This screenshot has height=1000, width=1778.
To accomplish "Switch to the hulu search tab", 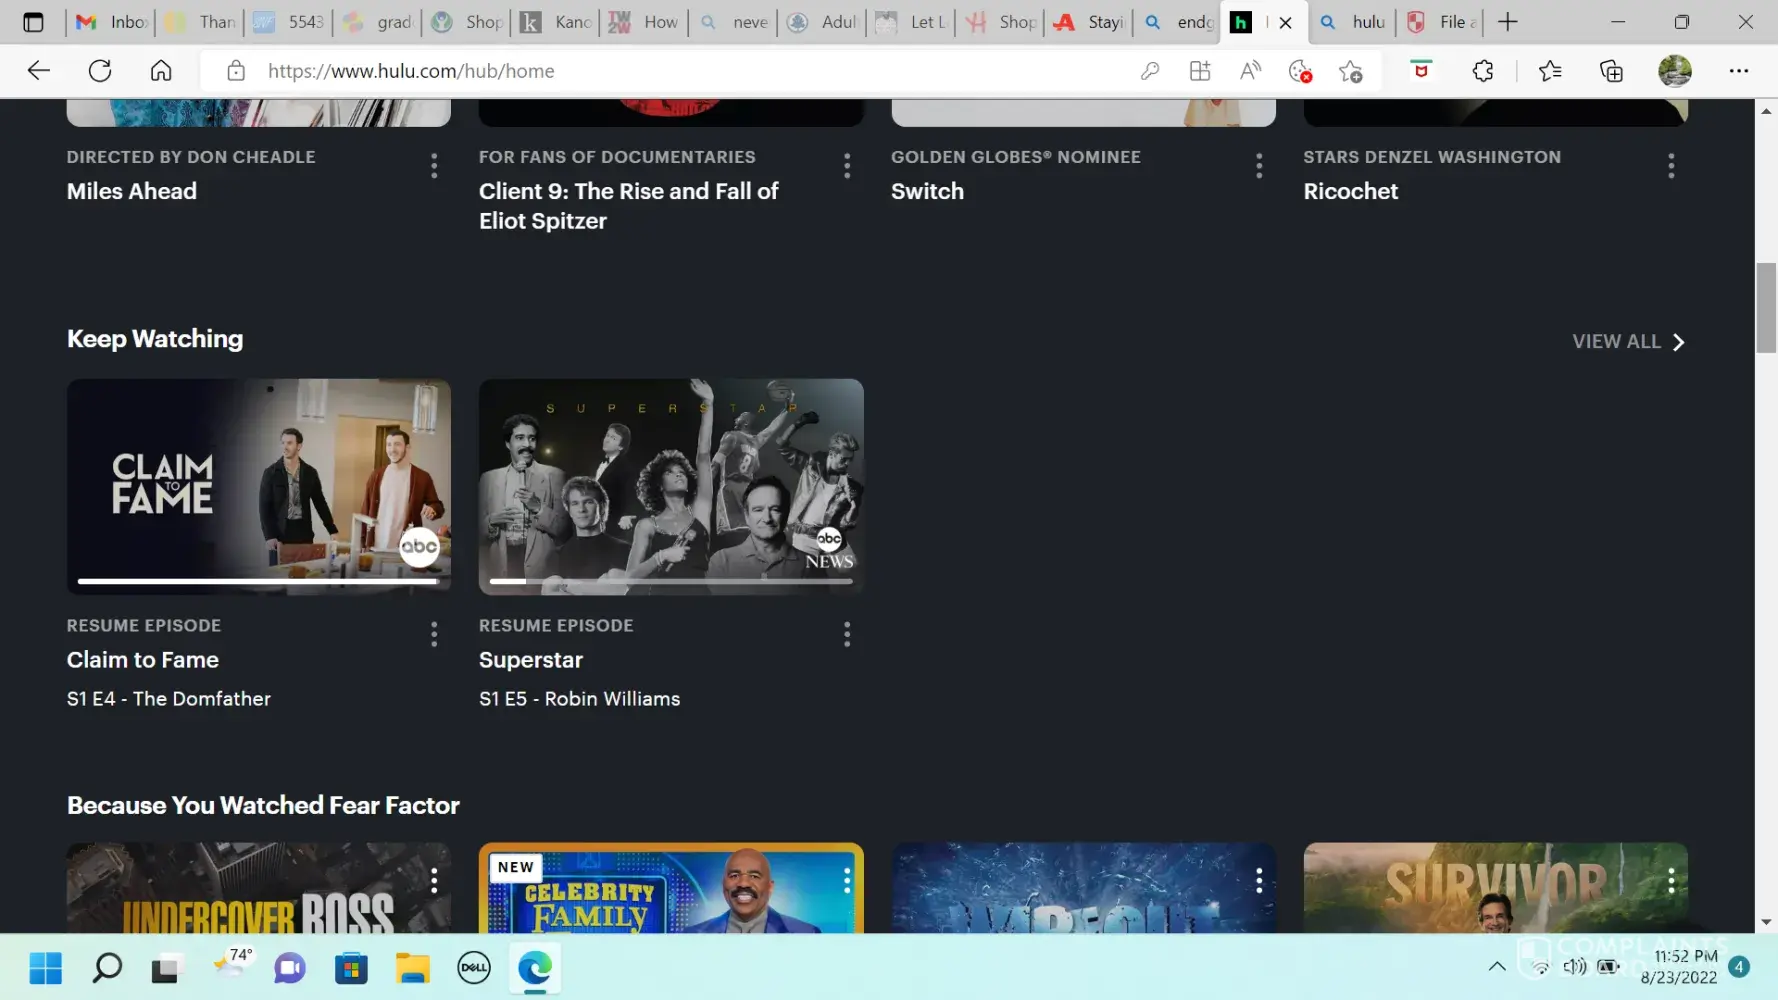I will tap(1355, 22).
